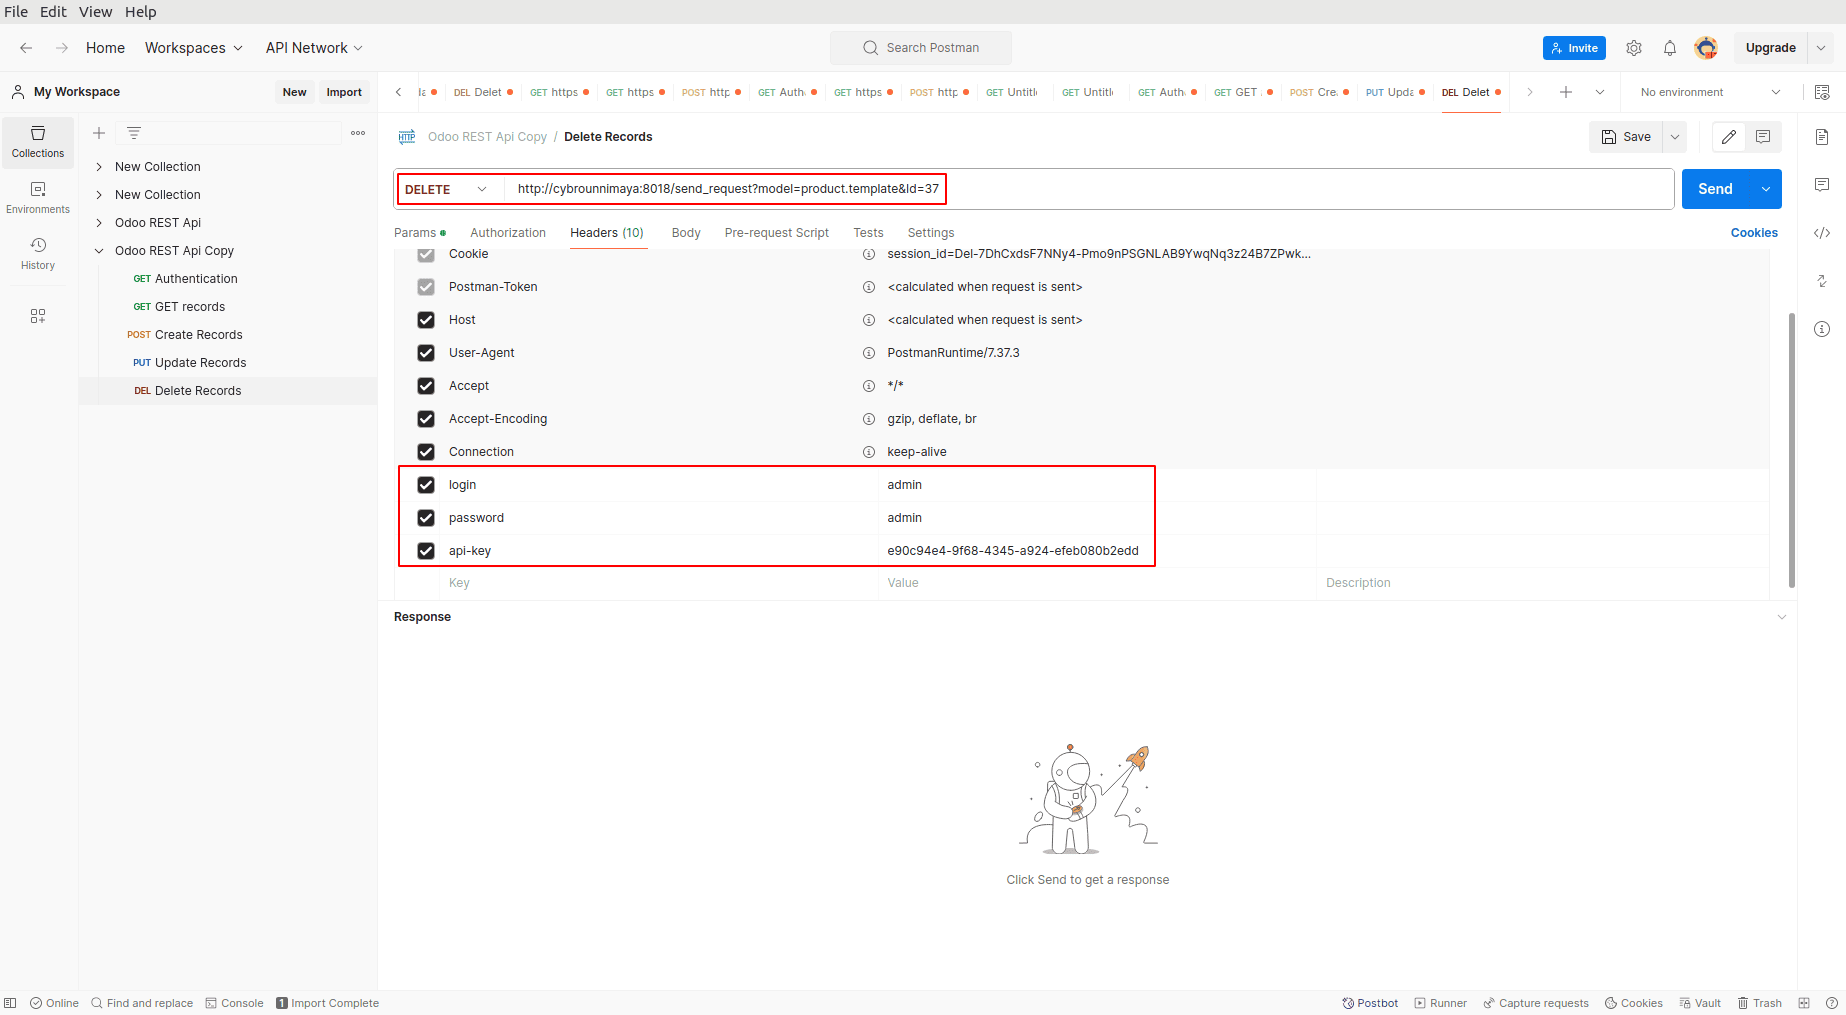The width and height of the screenshot is (1846, 1015).
Task: Open Postbot in status bar
Action: pos(1370,1003)
